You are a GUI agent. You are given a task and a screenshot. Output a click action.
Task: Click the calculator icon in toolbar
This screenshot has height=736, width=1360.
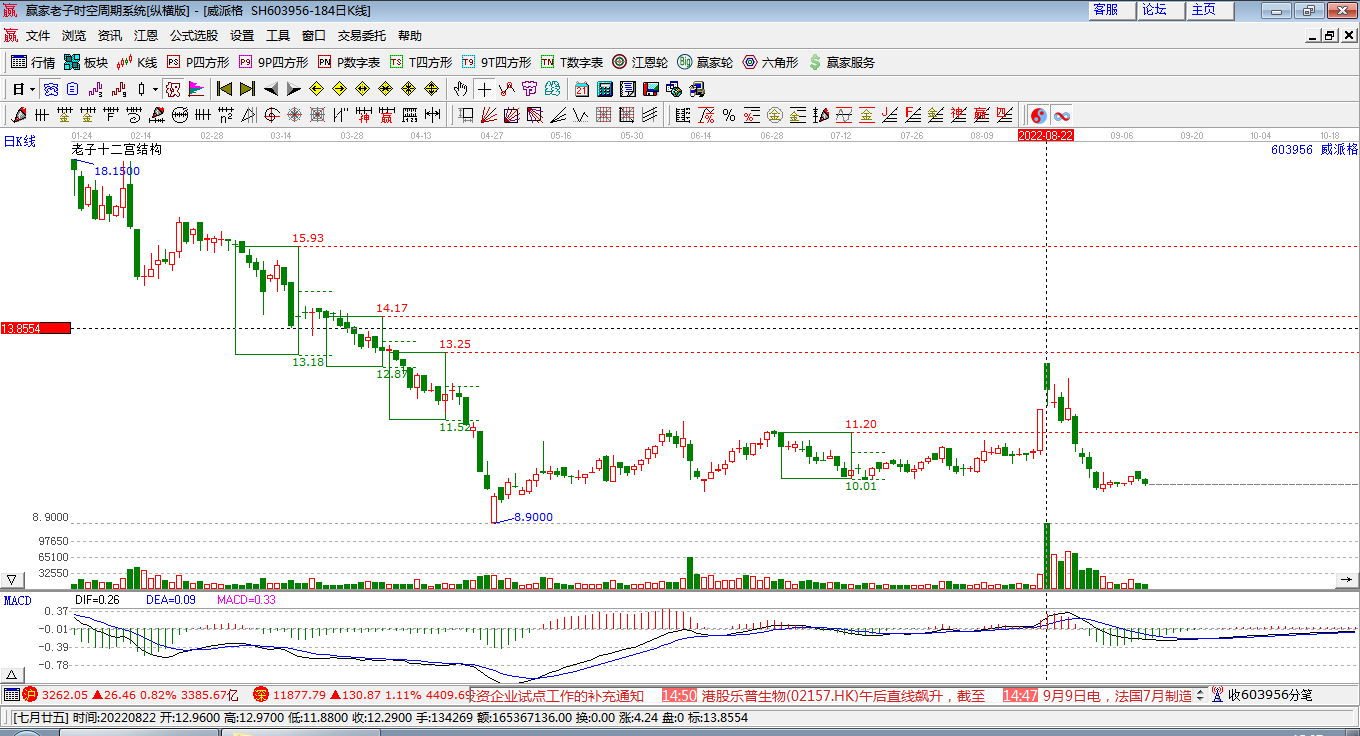604,89
